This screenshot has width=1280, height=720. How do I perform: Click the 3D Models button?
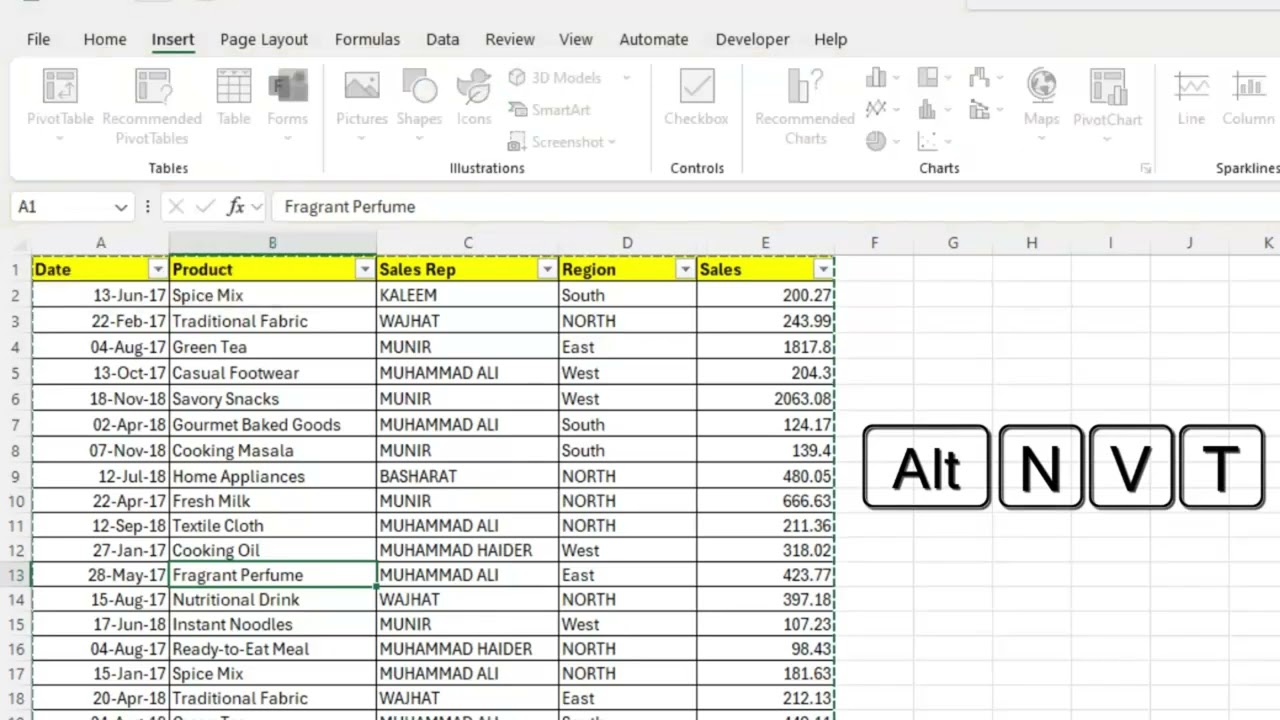point(555,78)
